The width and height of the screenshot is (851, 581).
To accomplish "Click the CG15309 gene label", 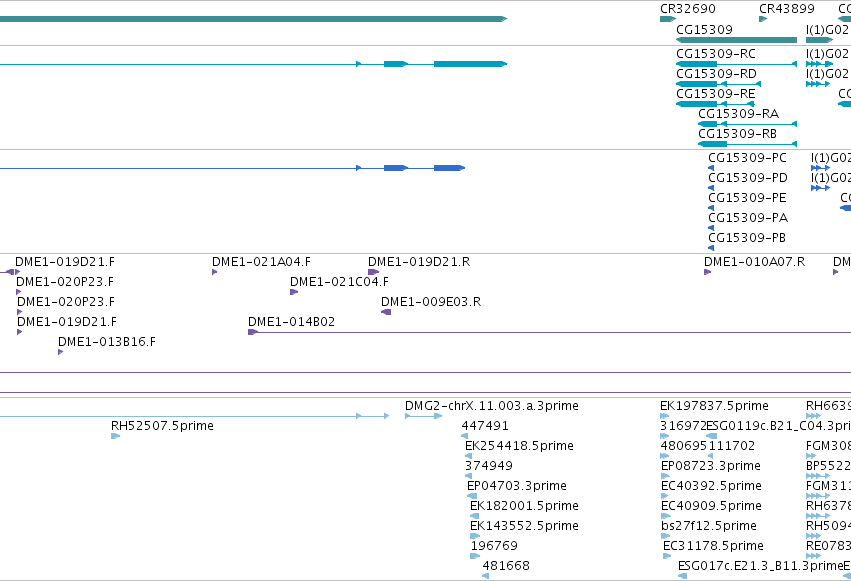I will point(704,29).
